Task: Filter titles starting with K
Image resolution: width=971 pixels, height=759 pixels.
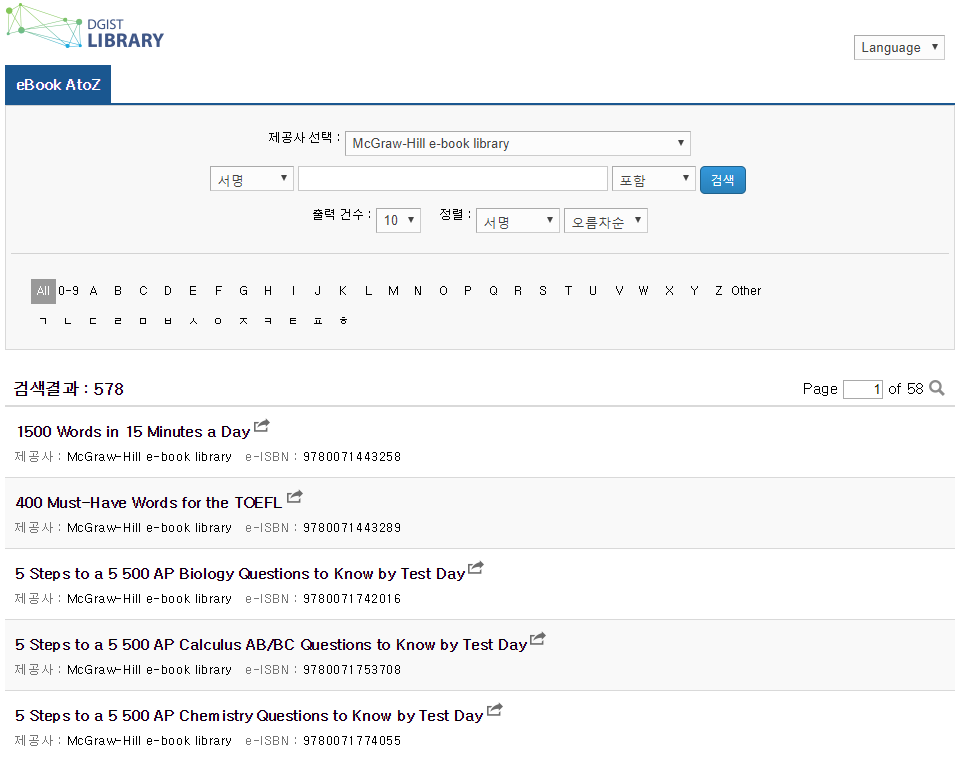Action: click(343, 291)
